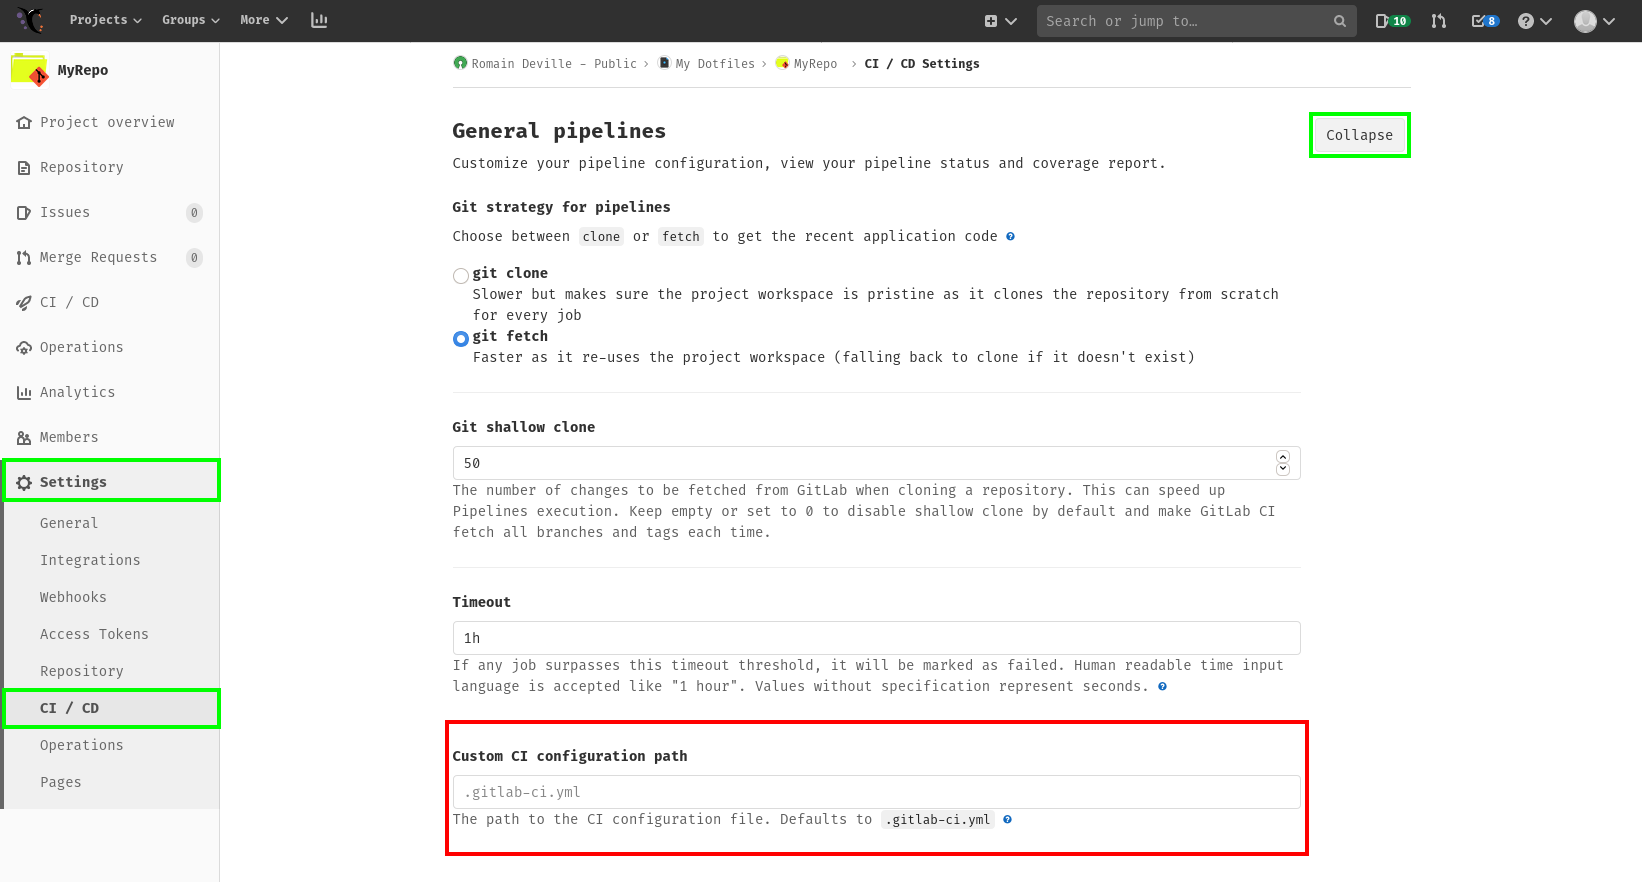Click help icon beside Git strategy description

pos(1010,237)
